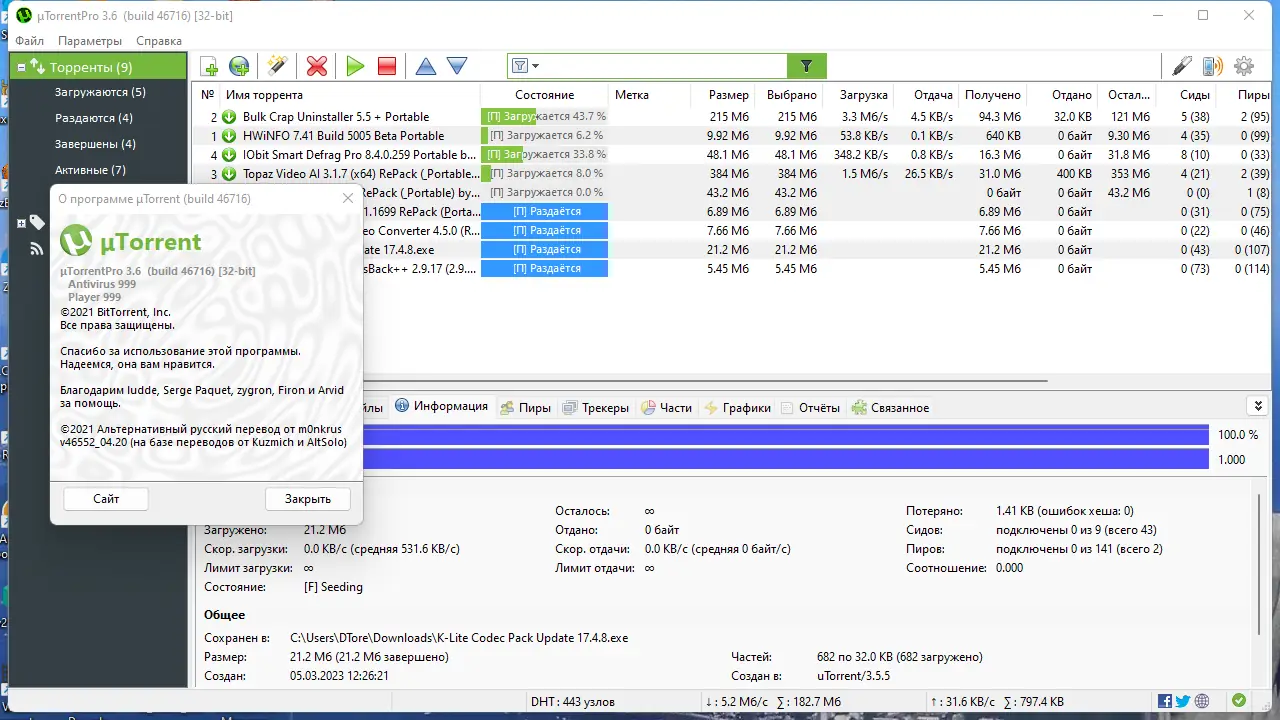Add a torrent from URL
The height and width of the screenshot is (720, 1280).
238,65
